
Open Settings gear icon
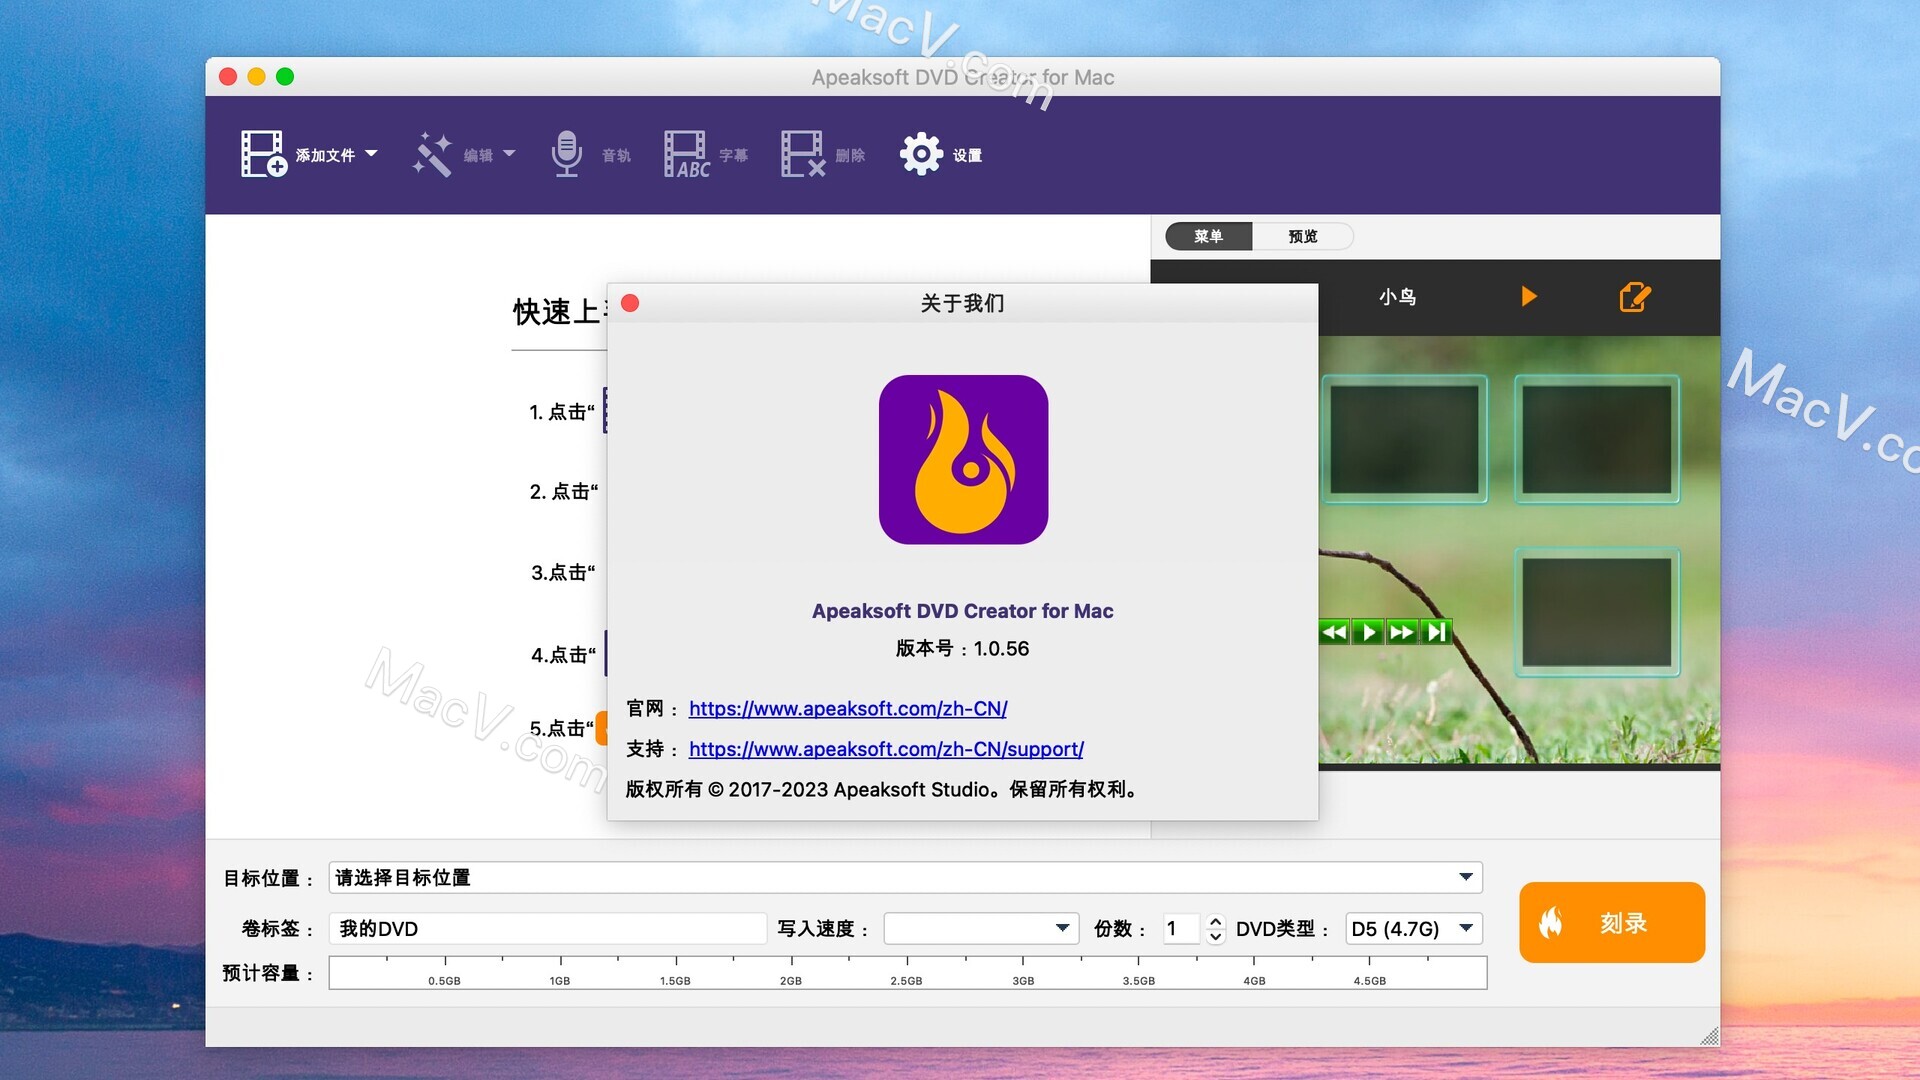pyautogui.click(x=920, y=154)
